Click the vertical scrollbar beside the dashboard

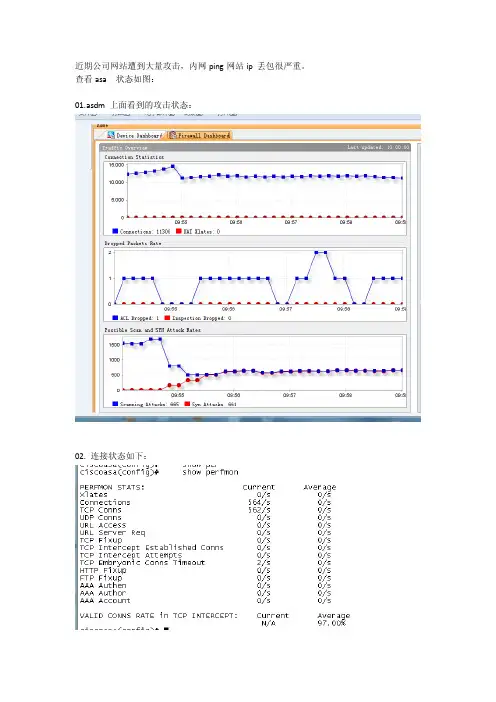[x=419, y=278]
